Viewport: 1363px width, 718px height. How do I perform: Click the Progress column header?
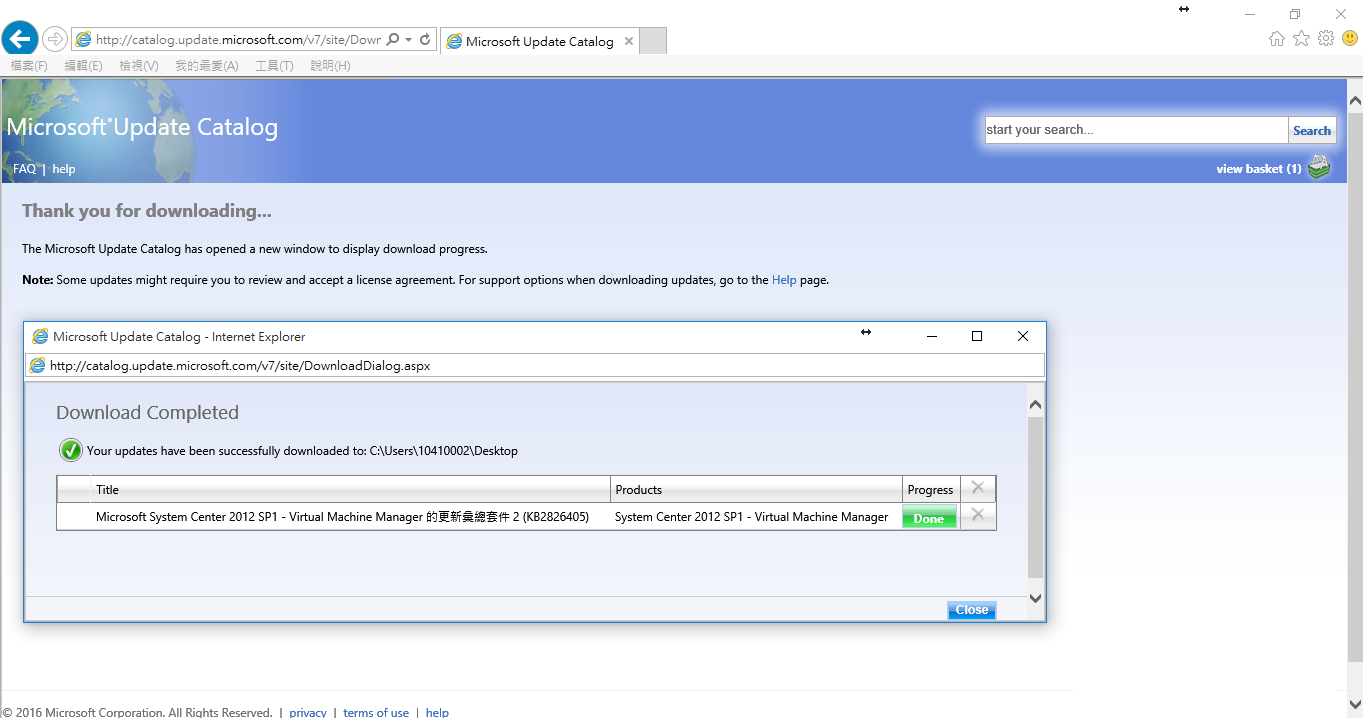(930, 490)
